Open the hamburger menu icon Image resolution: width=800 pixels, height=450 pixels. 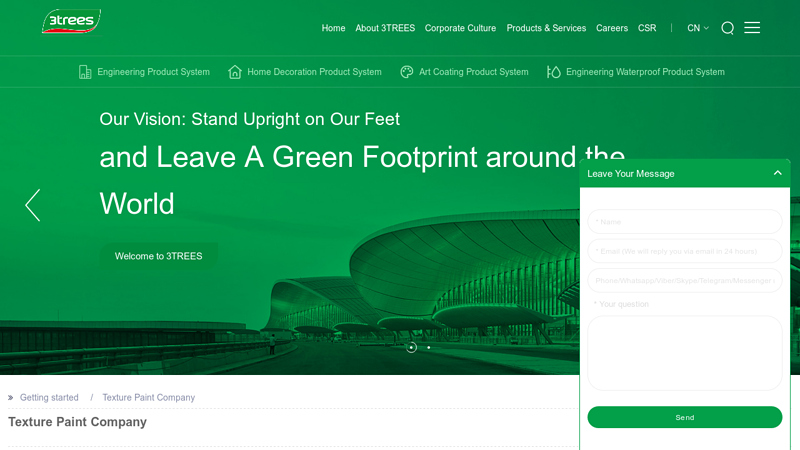point(752,28)
